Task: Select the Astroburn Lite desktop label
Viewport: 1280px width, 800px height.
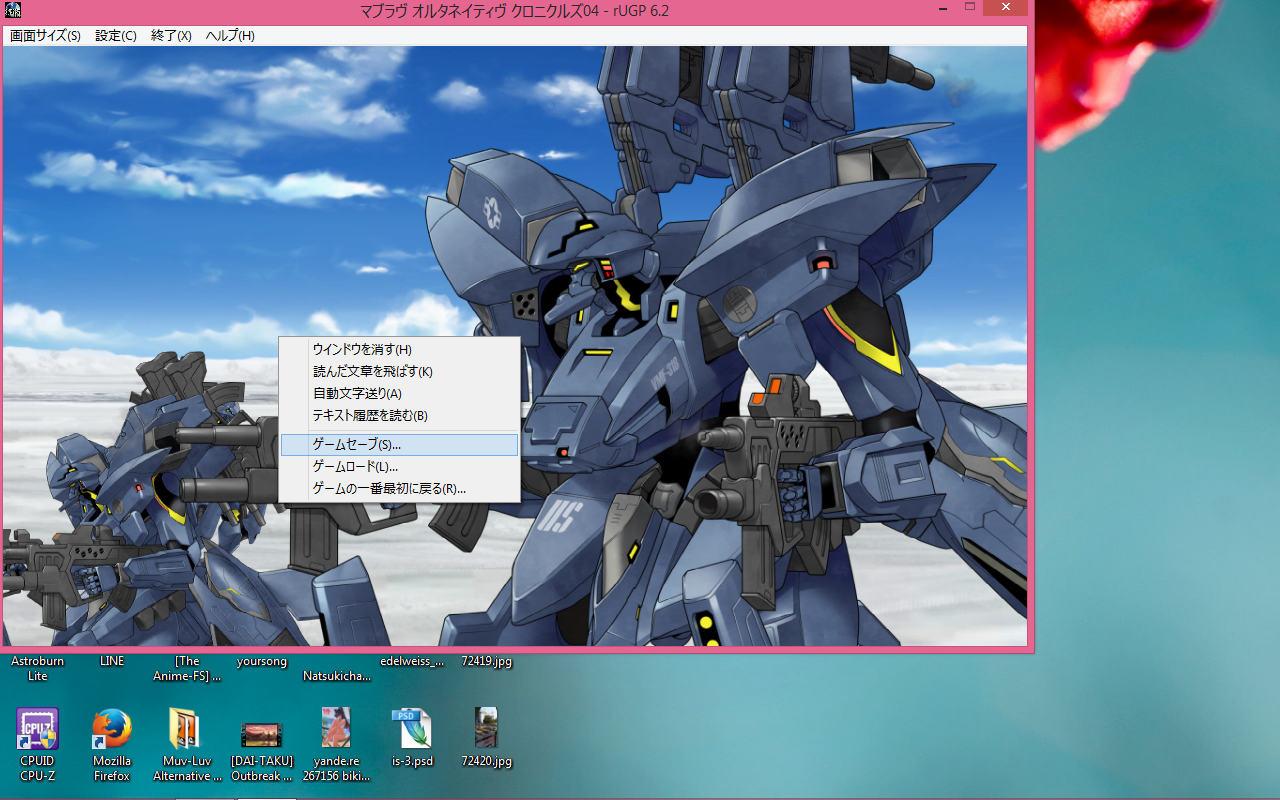Action: [37, 668]
